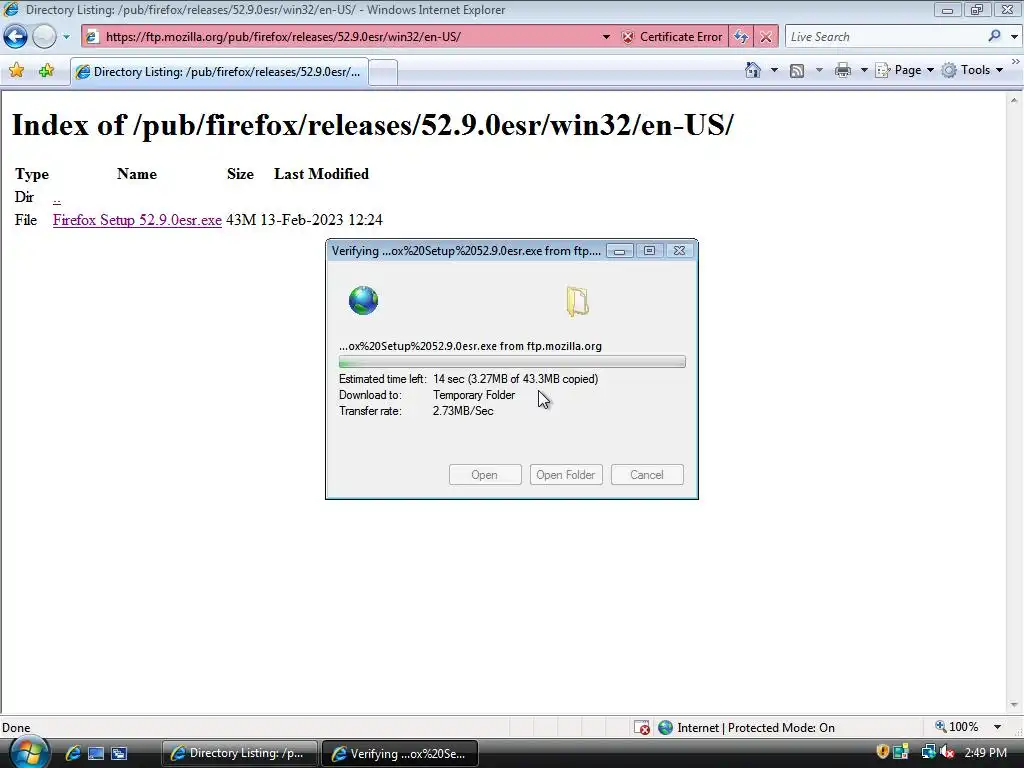This screenshot has height=768, width=1024.
Task: Click the Internet Protected Mode zone indicator
Action: 746,728
